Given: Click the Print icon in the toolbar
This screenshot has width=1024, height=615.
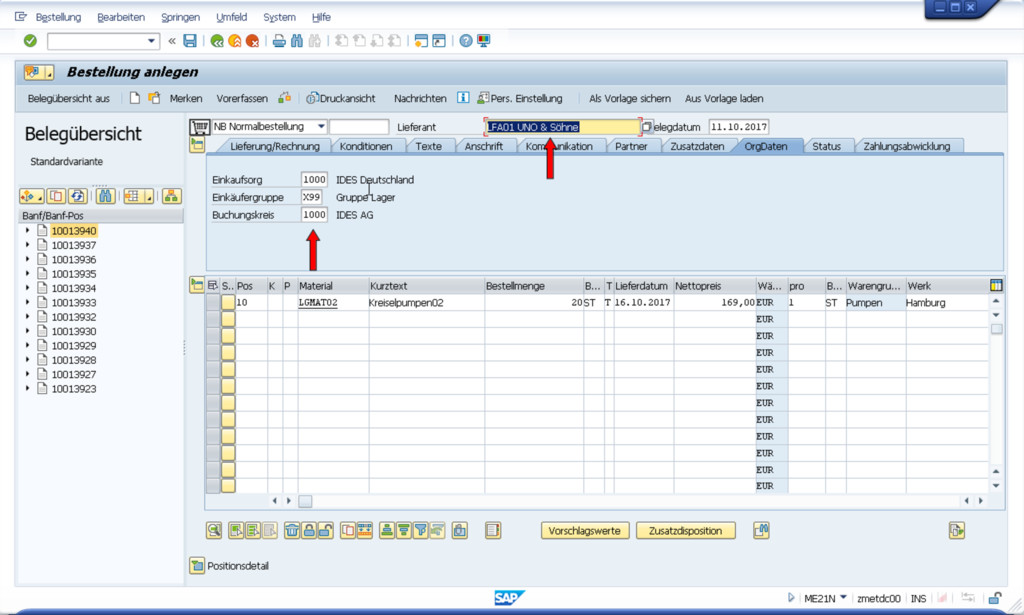Looking at the screenshot, I should (x=279, y=41).
